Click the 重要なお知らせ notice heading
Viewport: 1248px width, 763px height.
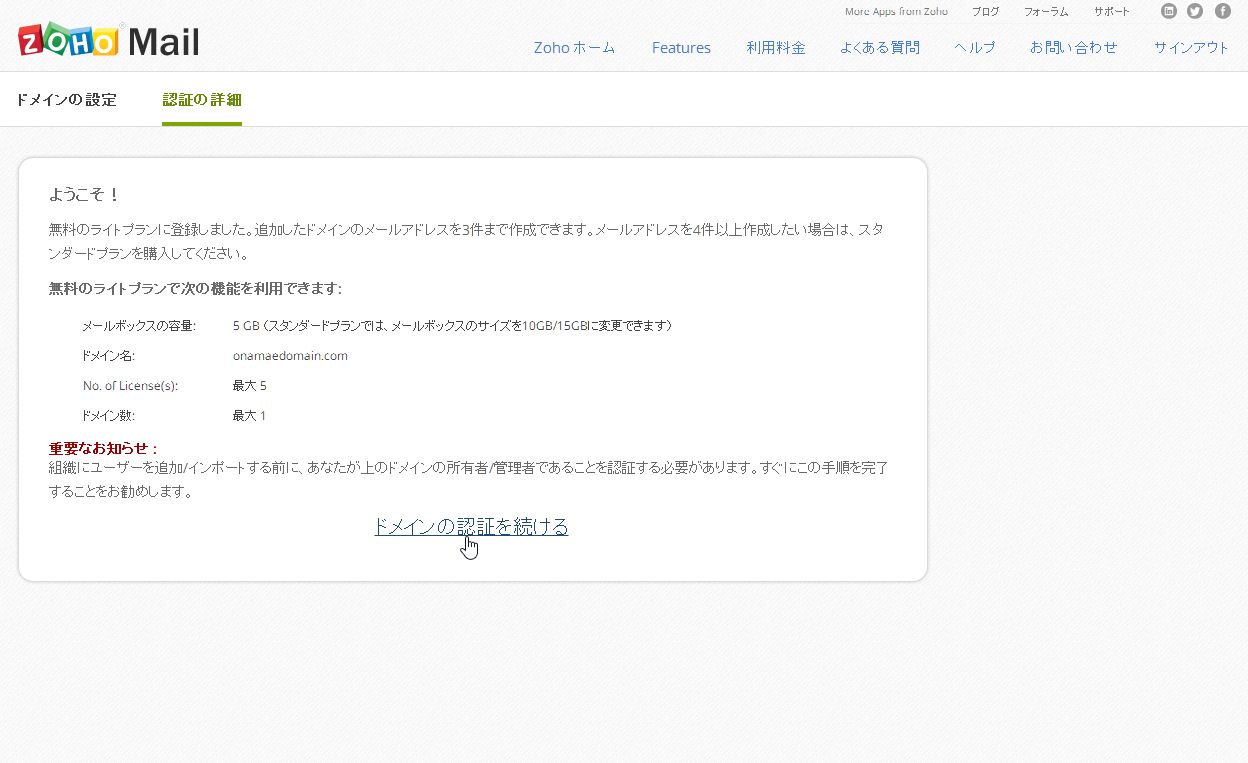(104, 448)
